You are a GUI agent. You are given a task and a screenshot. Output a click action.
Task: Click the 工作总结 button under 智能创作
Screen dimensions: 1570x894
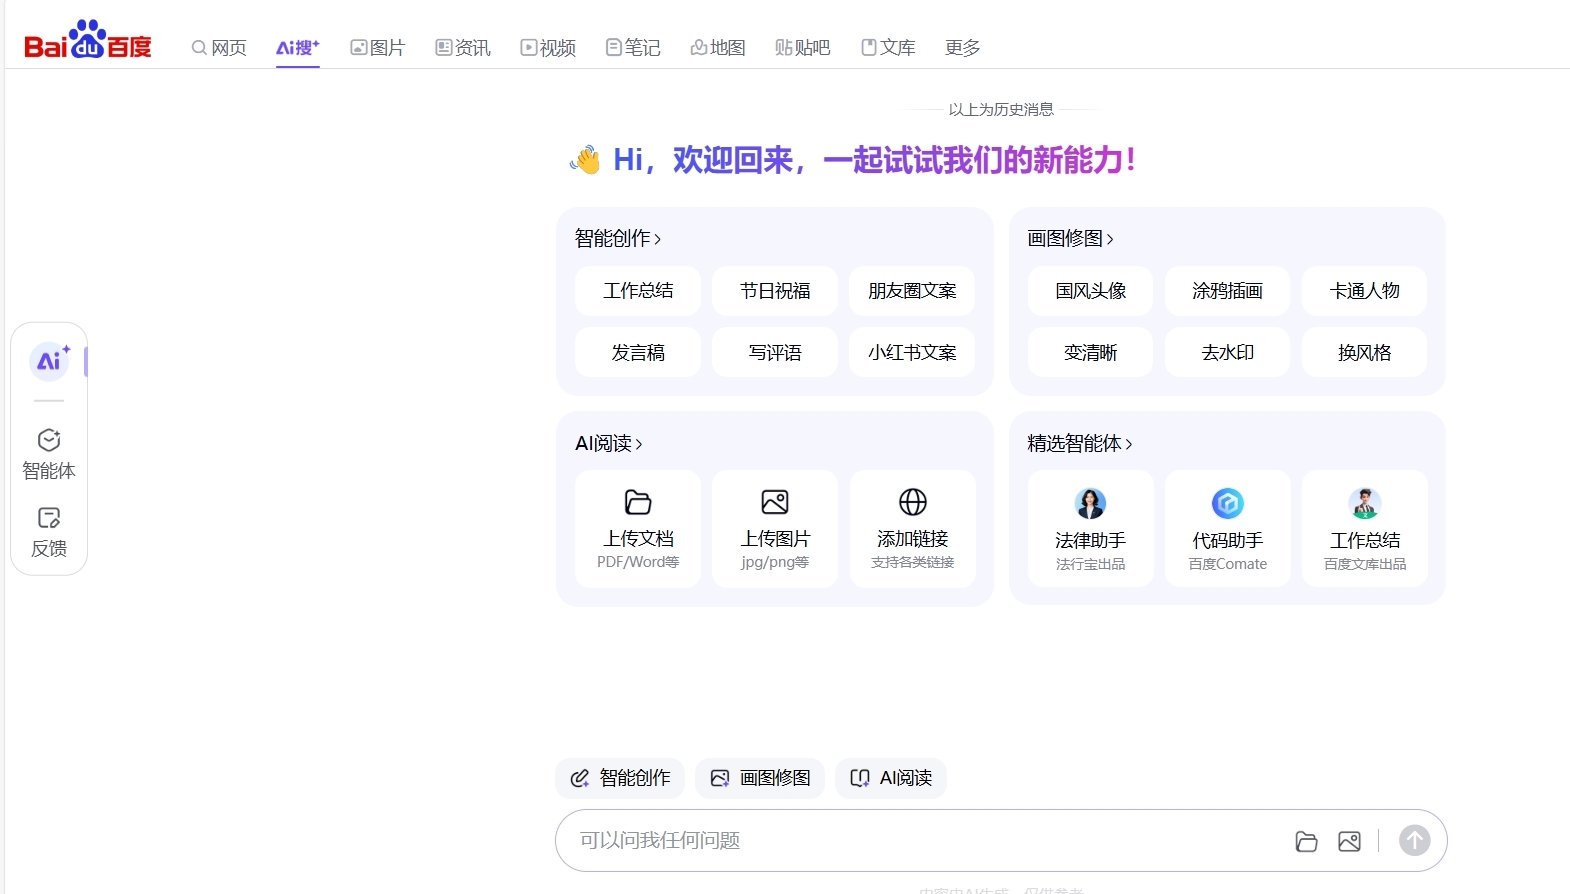pyautogui.click(x=638, y=291)
